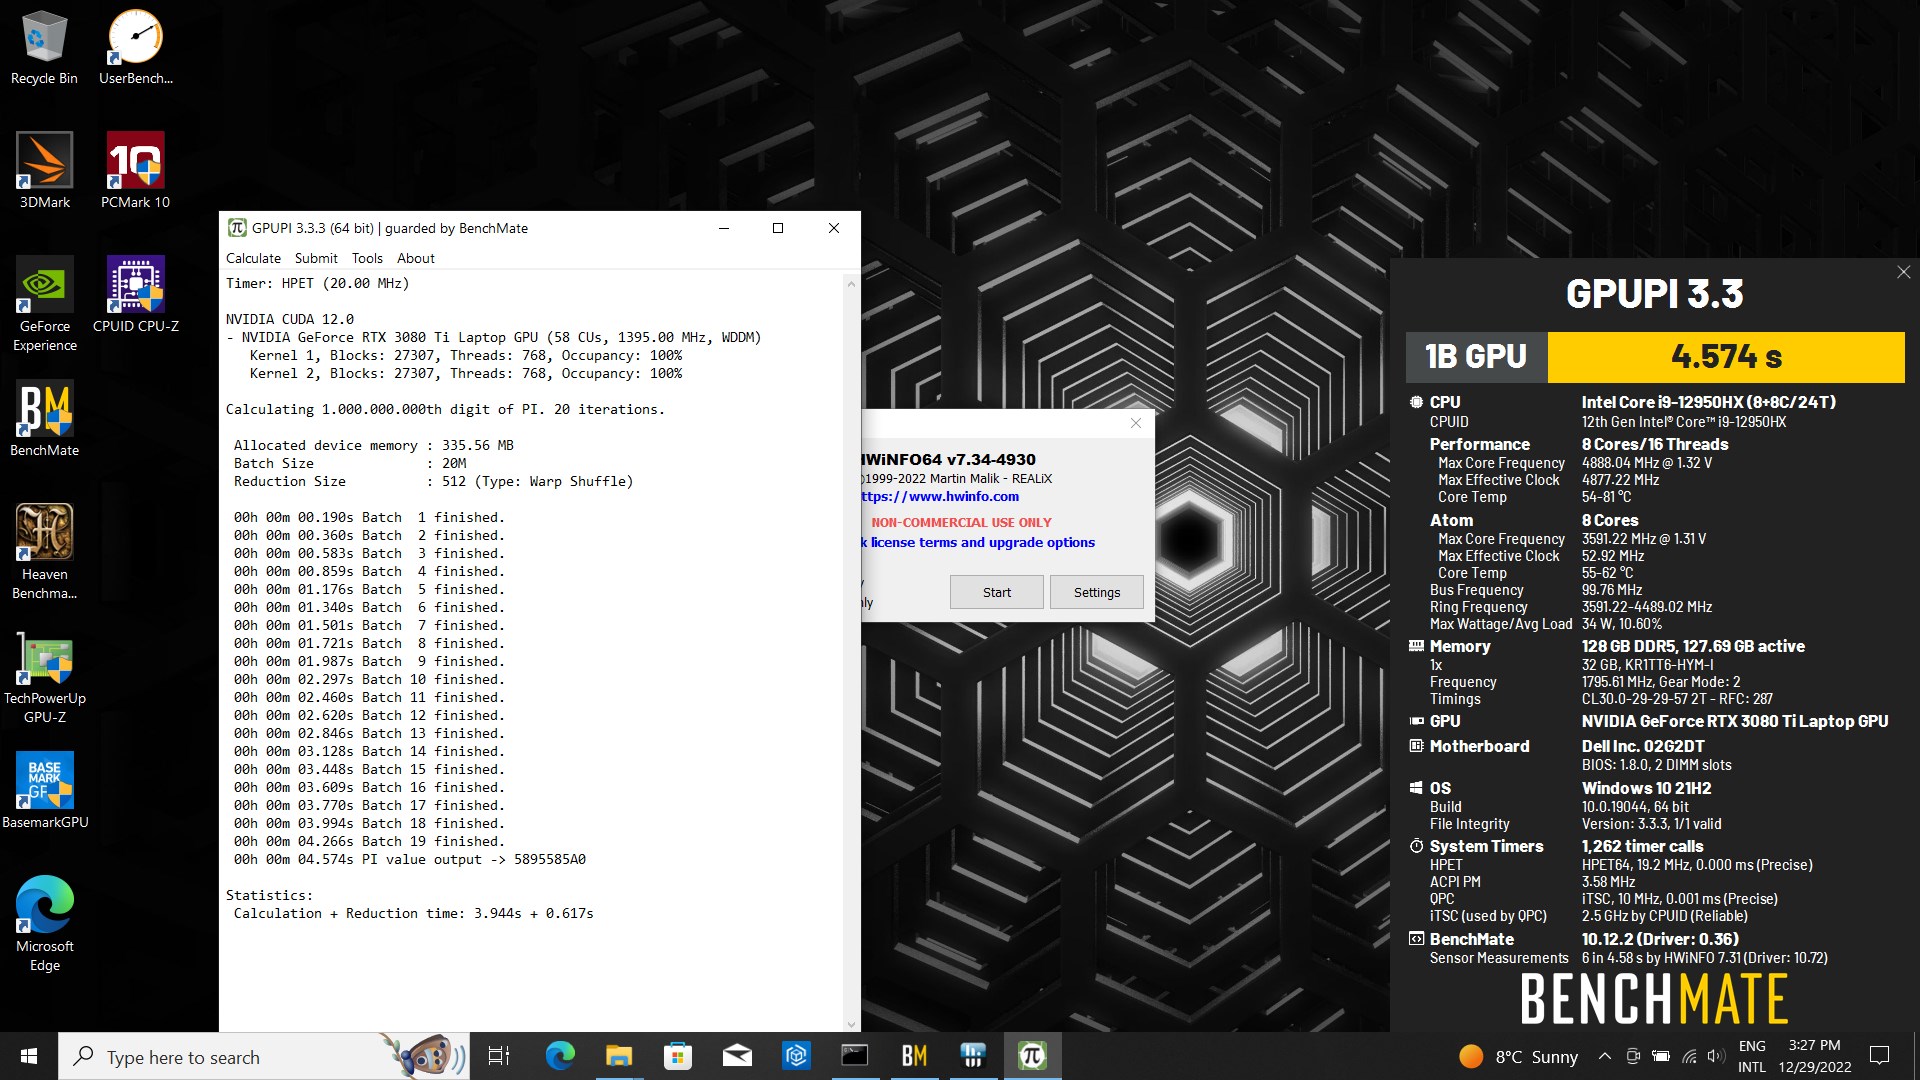Open the Calculate menu in GPUPI
Viewport: 1920px width, 1080px height.
[253, 258]
